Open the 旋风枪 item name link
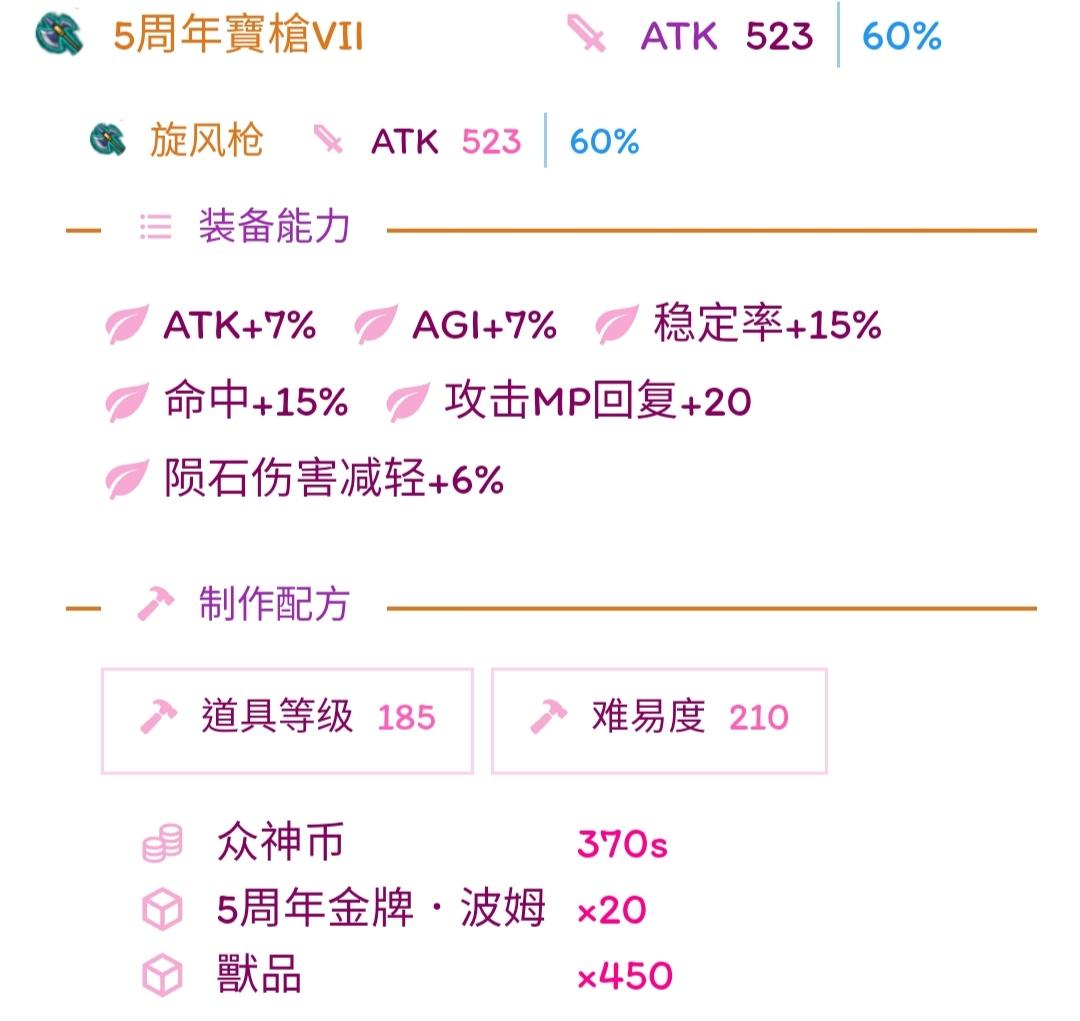 (207, 140)
